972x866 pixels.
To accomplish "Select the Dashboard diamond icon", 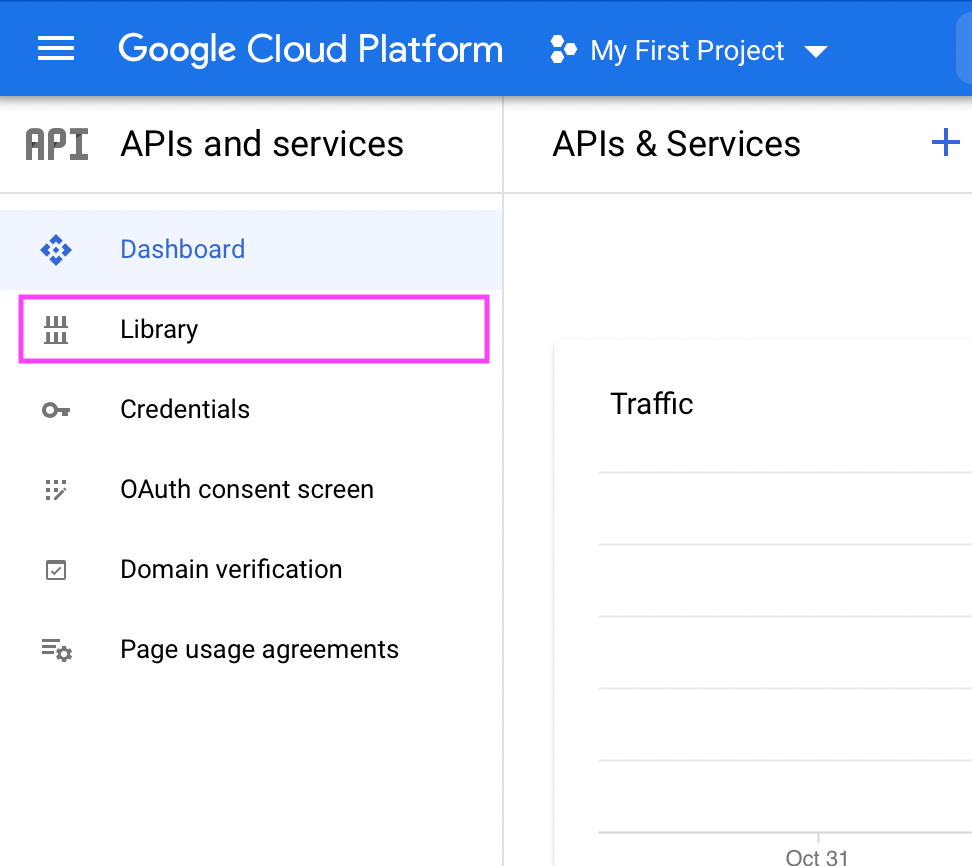I will (x=56, y=249).
